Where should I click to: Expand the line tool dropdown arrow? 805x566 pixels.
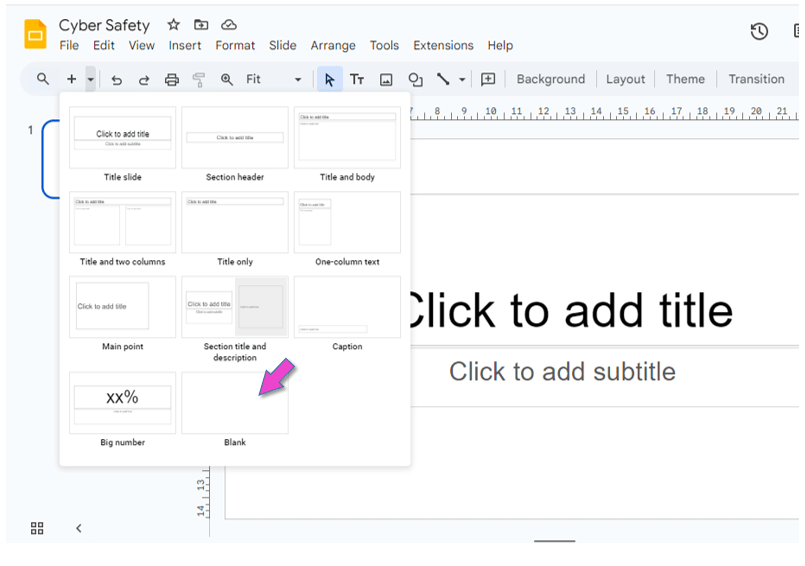[462, 80]
